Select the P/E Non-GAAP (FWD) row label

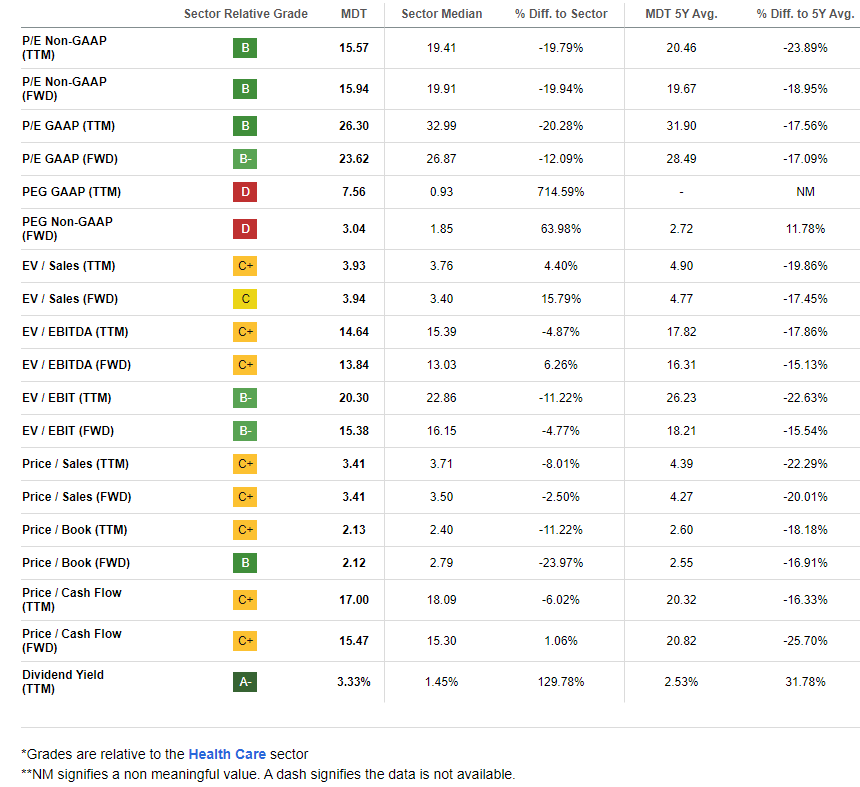[x=64, y=89]
